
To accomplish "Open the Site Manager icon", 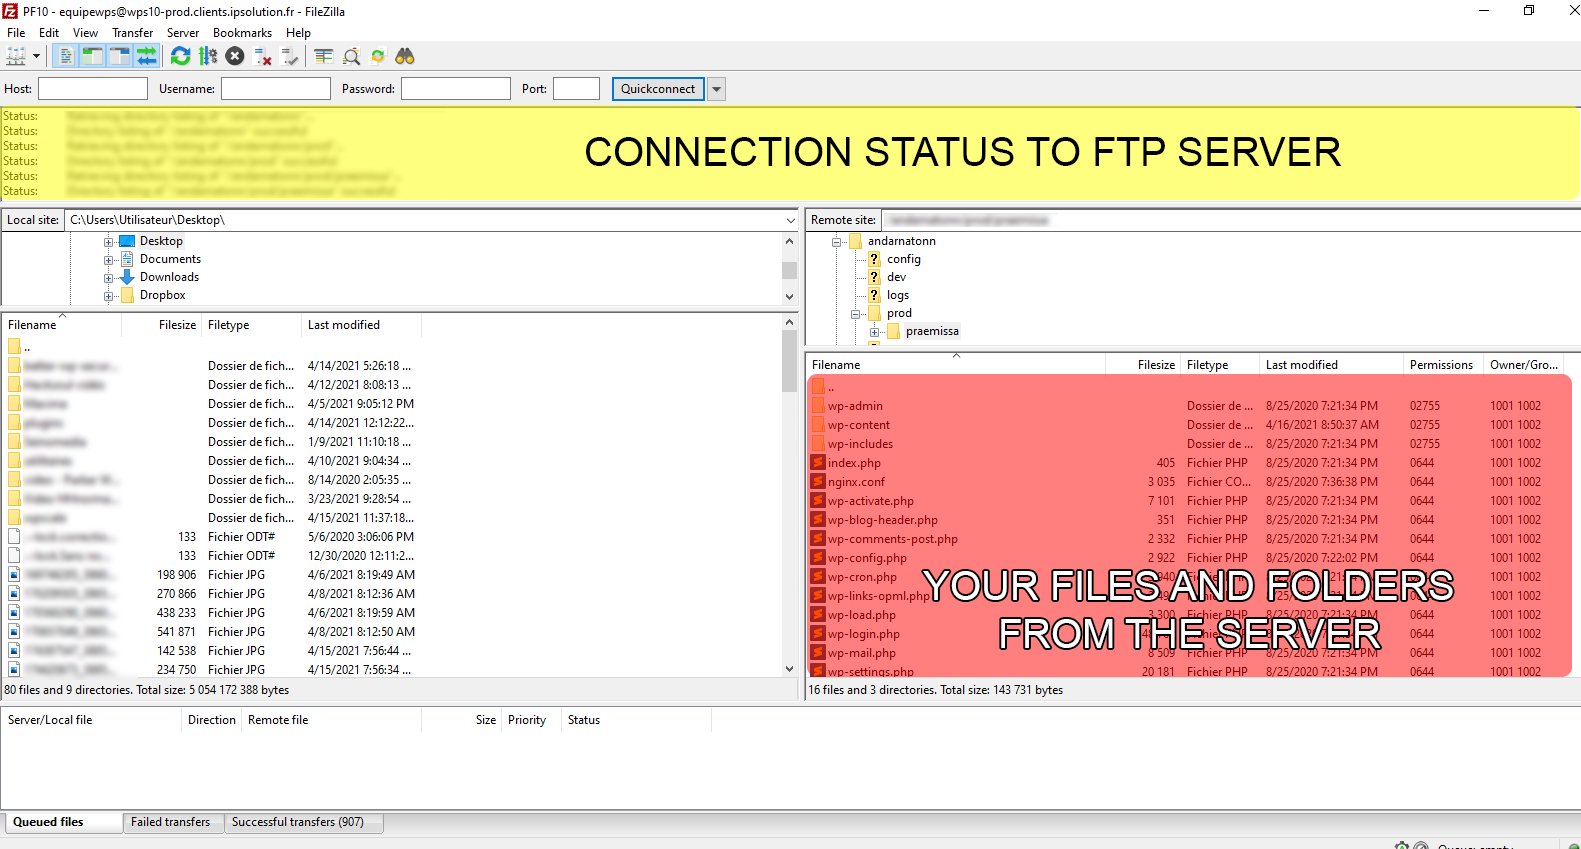I will (16, 57).
